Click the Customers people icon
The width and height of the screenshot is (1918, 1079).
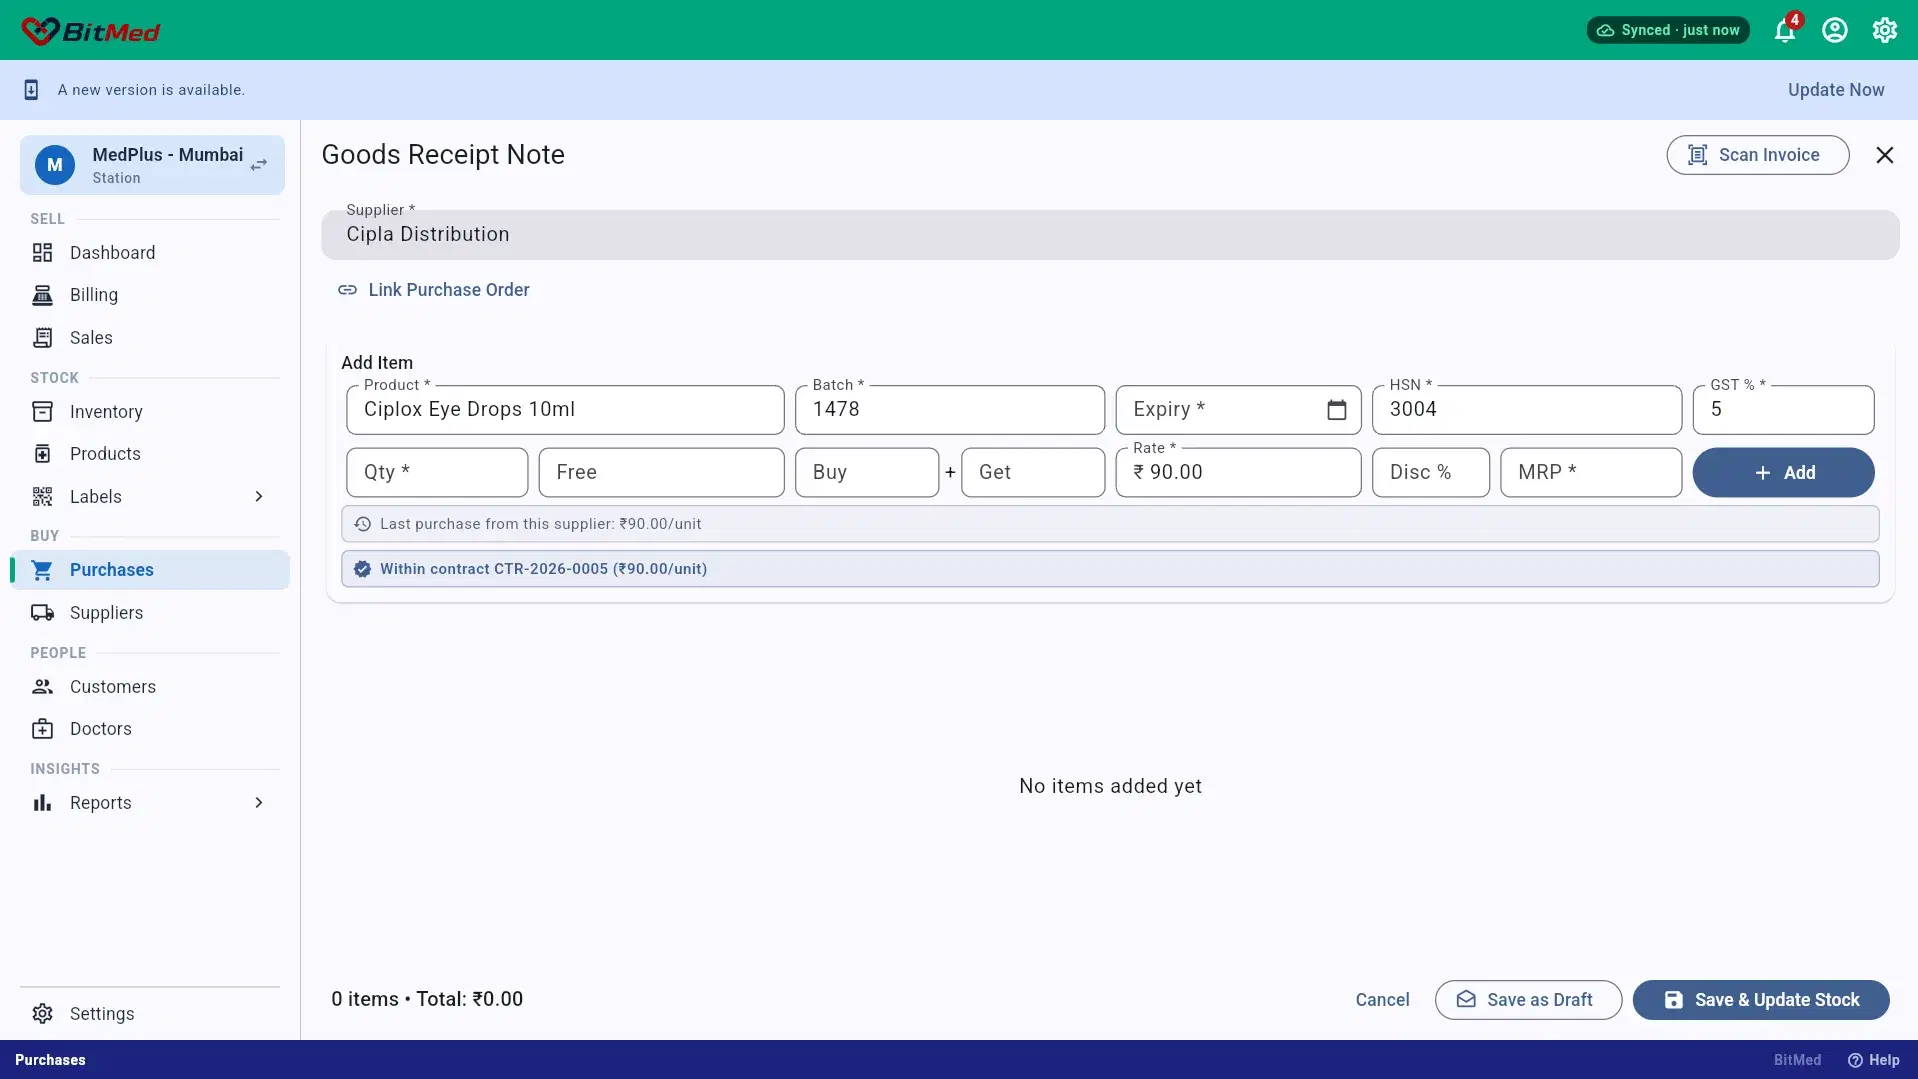click(42, 687)
